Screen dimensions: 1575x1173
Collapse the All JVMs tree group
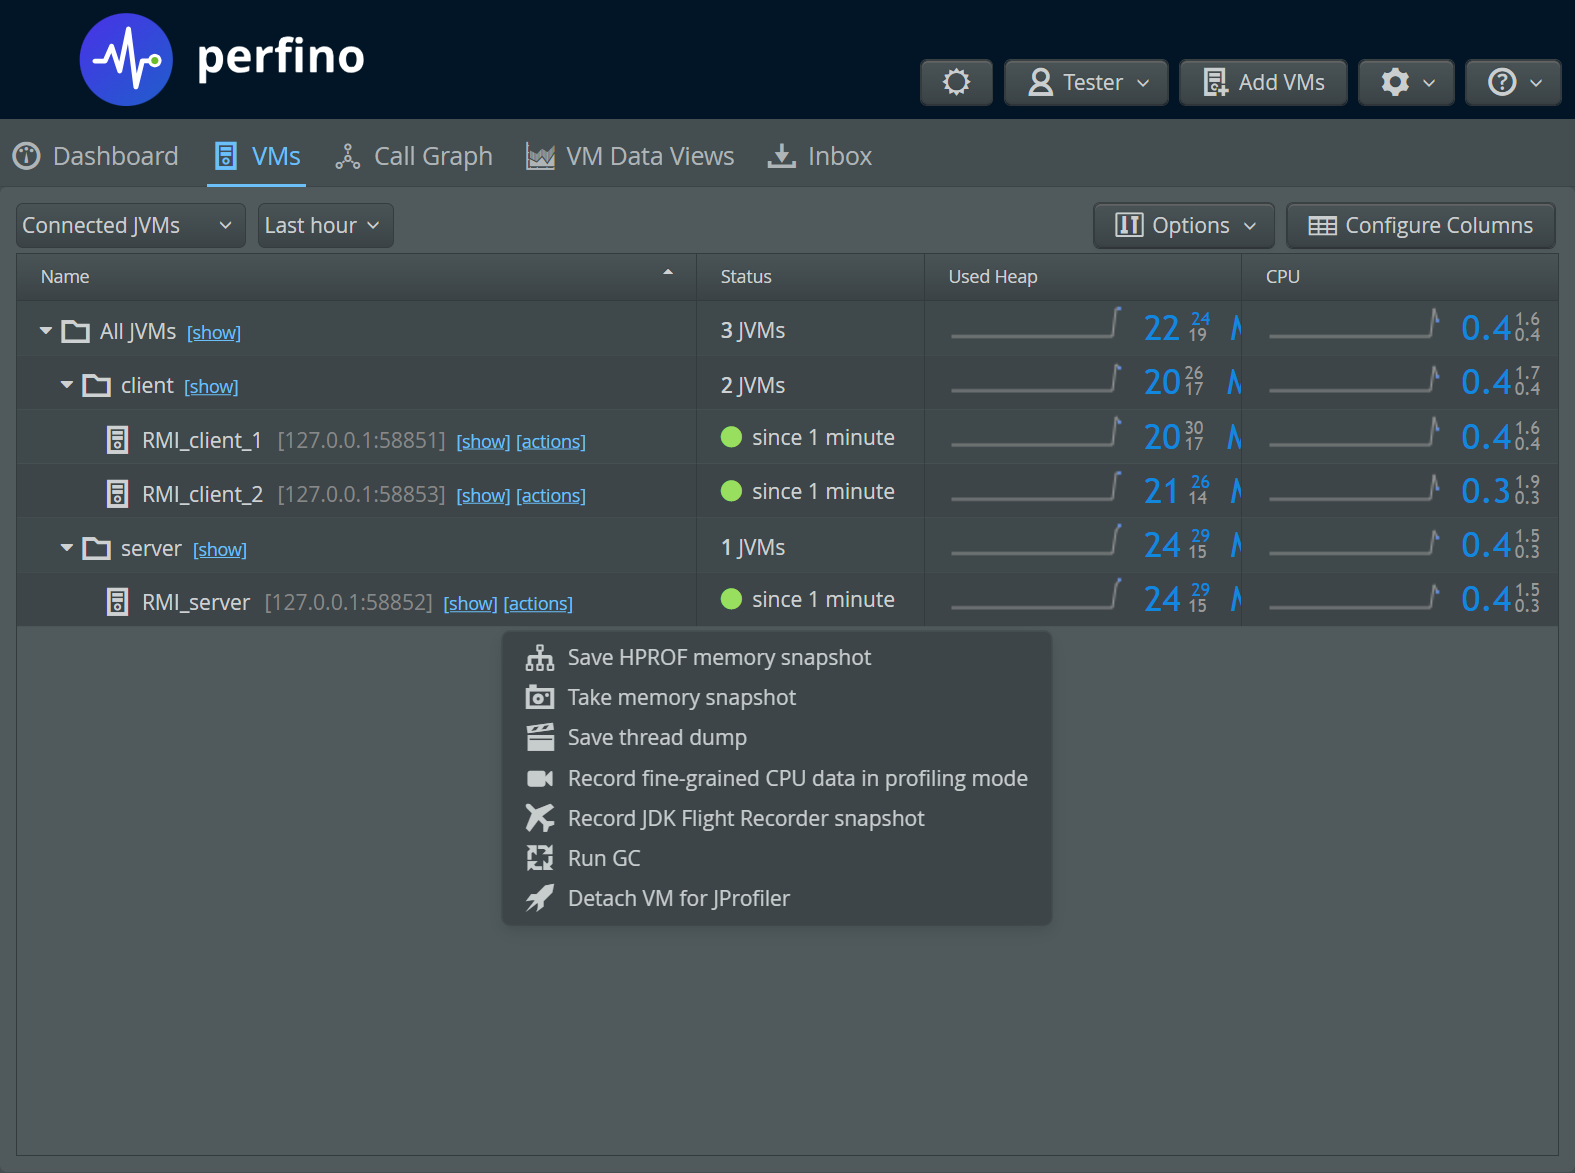point(46,331)
